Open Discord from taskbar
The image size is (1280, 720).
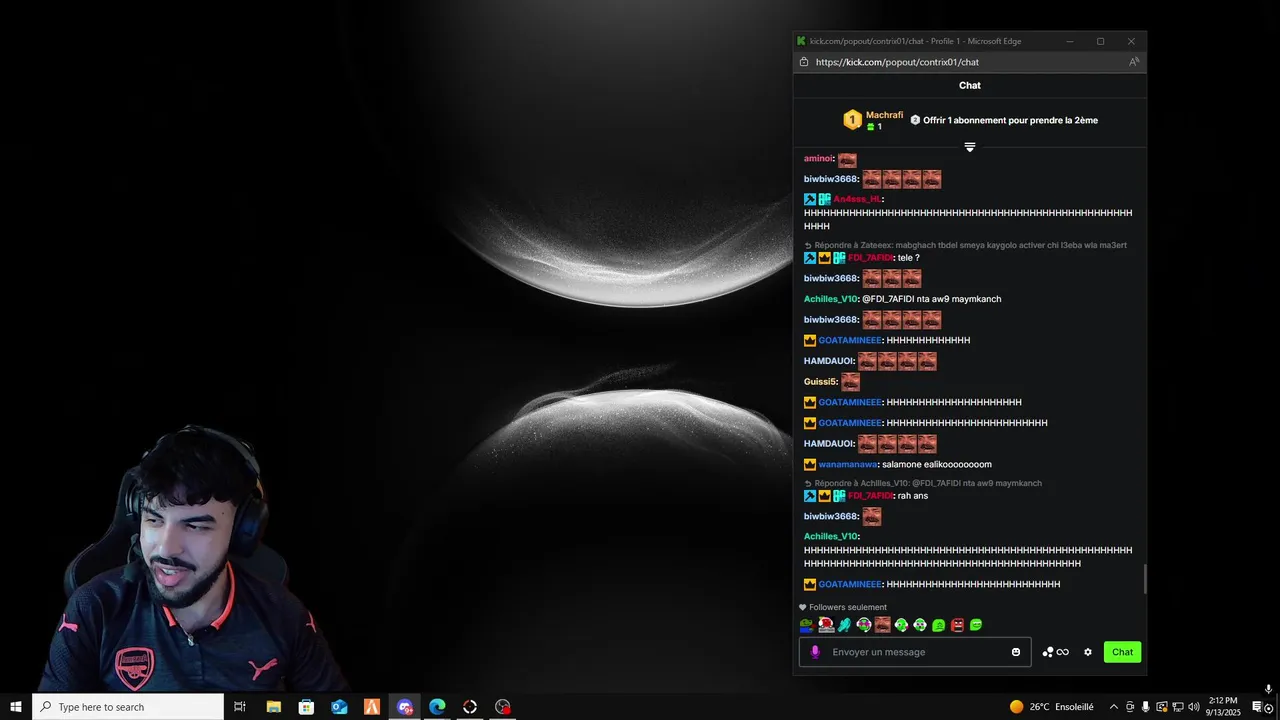click(x=405, y=707)
